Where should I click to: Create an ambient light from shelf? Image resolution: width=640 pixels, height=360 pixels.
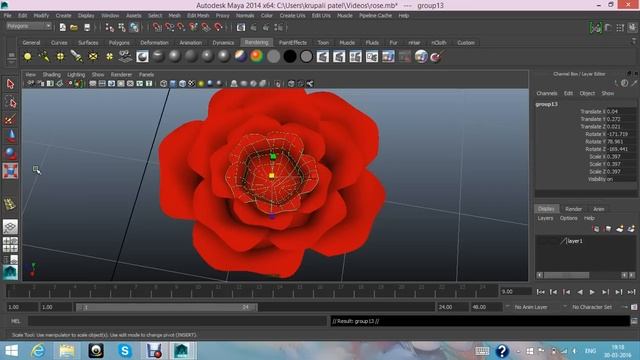27,57
